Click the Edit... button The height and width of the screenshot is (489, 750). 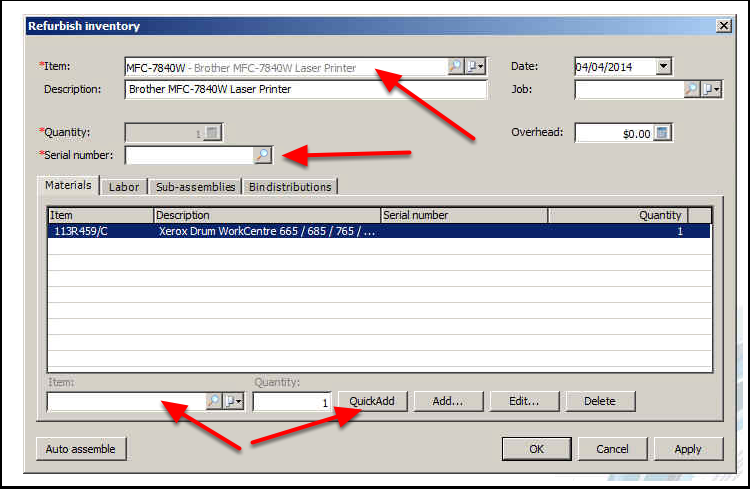click(x=524, y=401)
